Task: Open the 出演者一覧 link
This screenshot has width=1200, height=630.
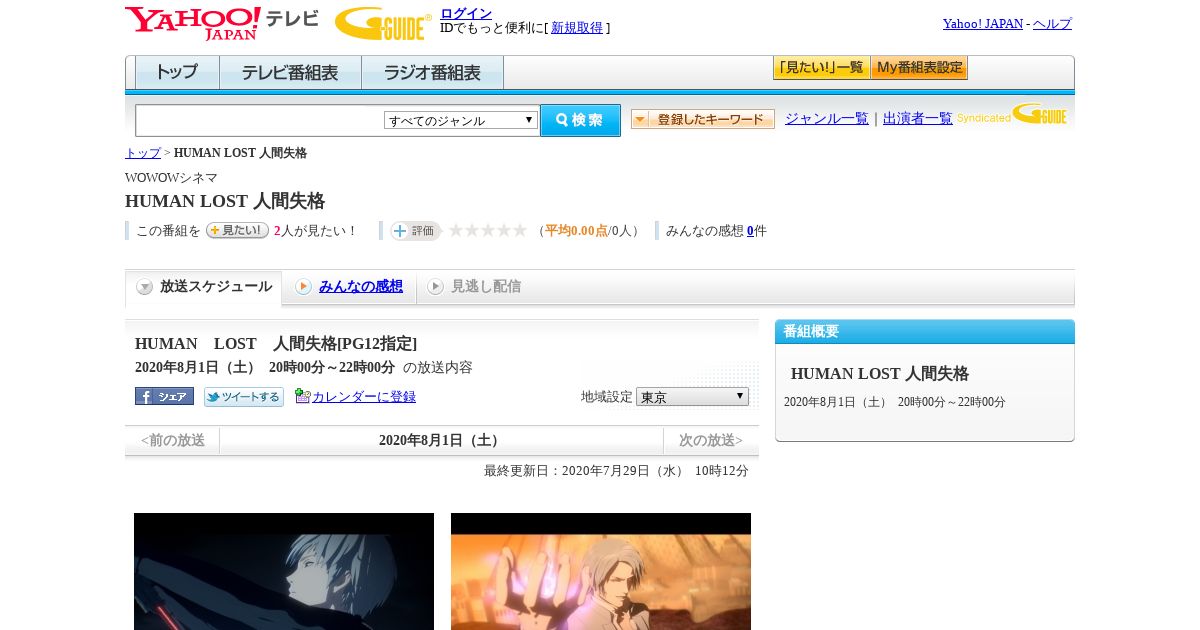Action: (x=918, y=119)
